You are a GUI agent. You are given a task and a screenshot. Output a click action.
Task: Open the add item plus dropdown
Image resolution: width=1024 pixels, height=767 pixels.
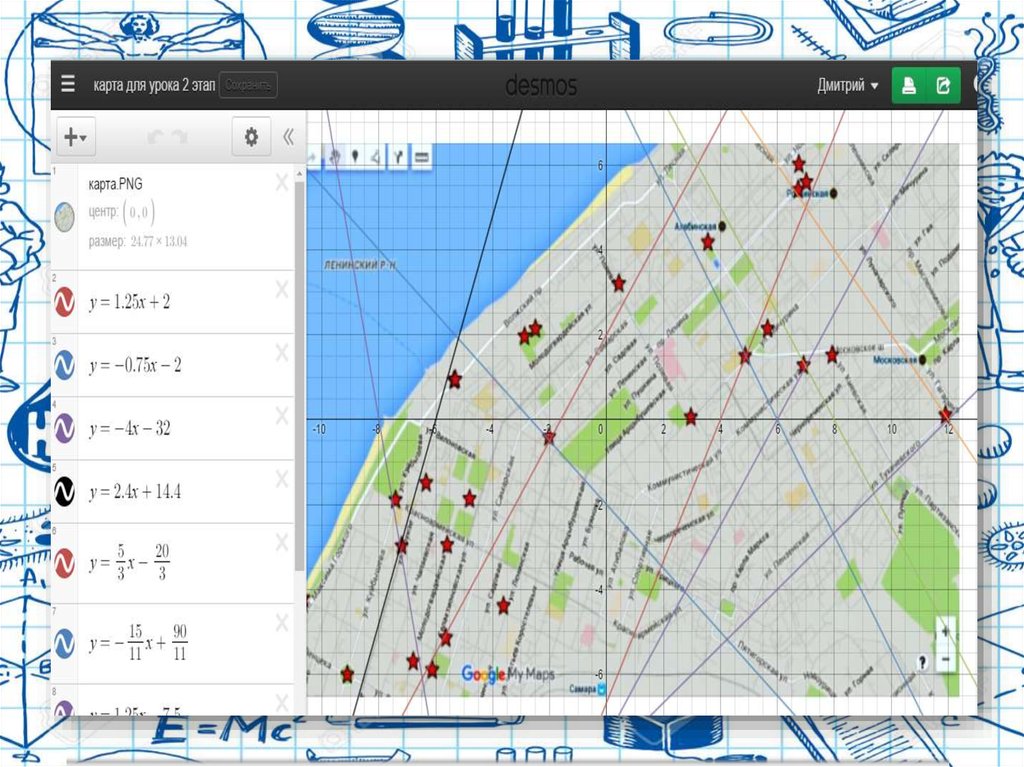click(76, 138)
